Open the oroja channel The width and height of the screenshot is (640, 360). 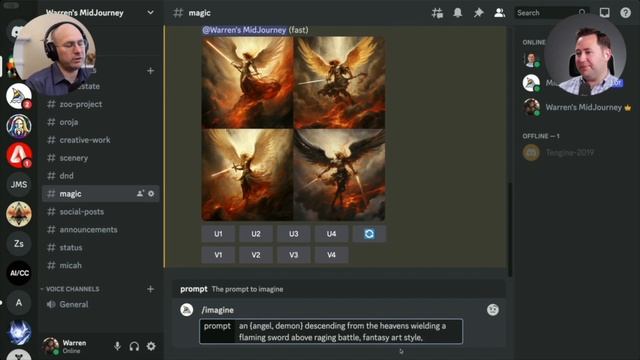pos(100,122)
